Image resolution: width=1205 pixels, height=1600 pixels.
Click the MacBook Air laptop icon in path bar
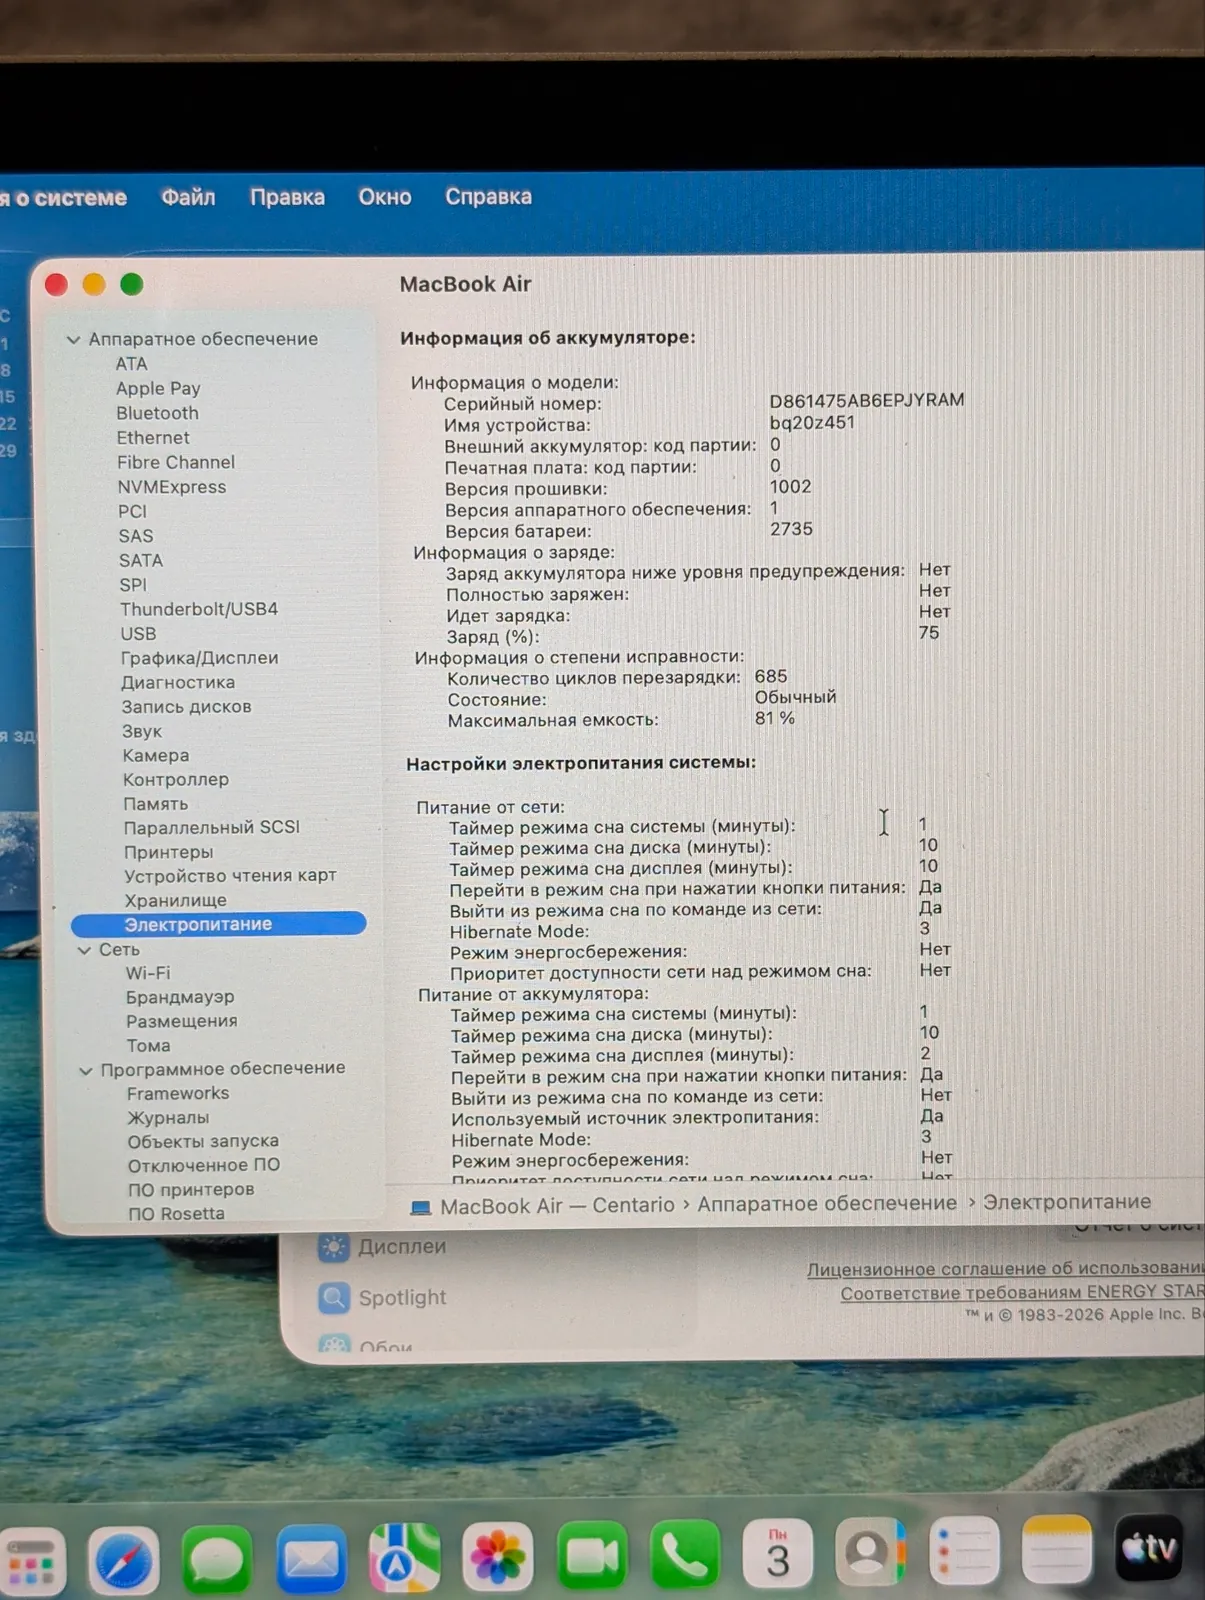[421, 1208]
